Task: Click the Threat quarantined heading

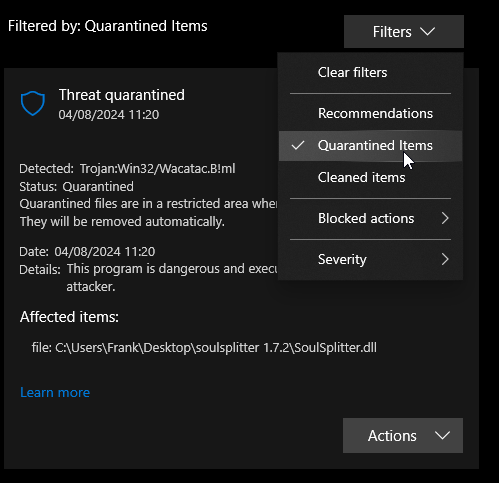Action: point(122,95)
